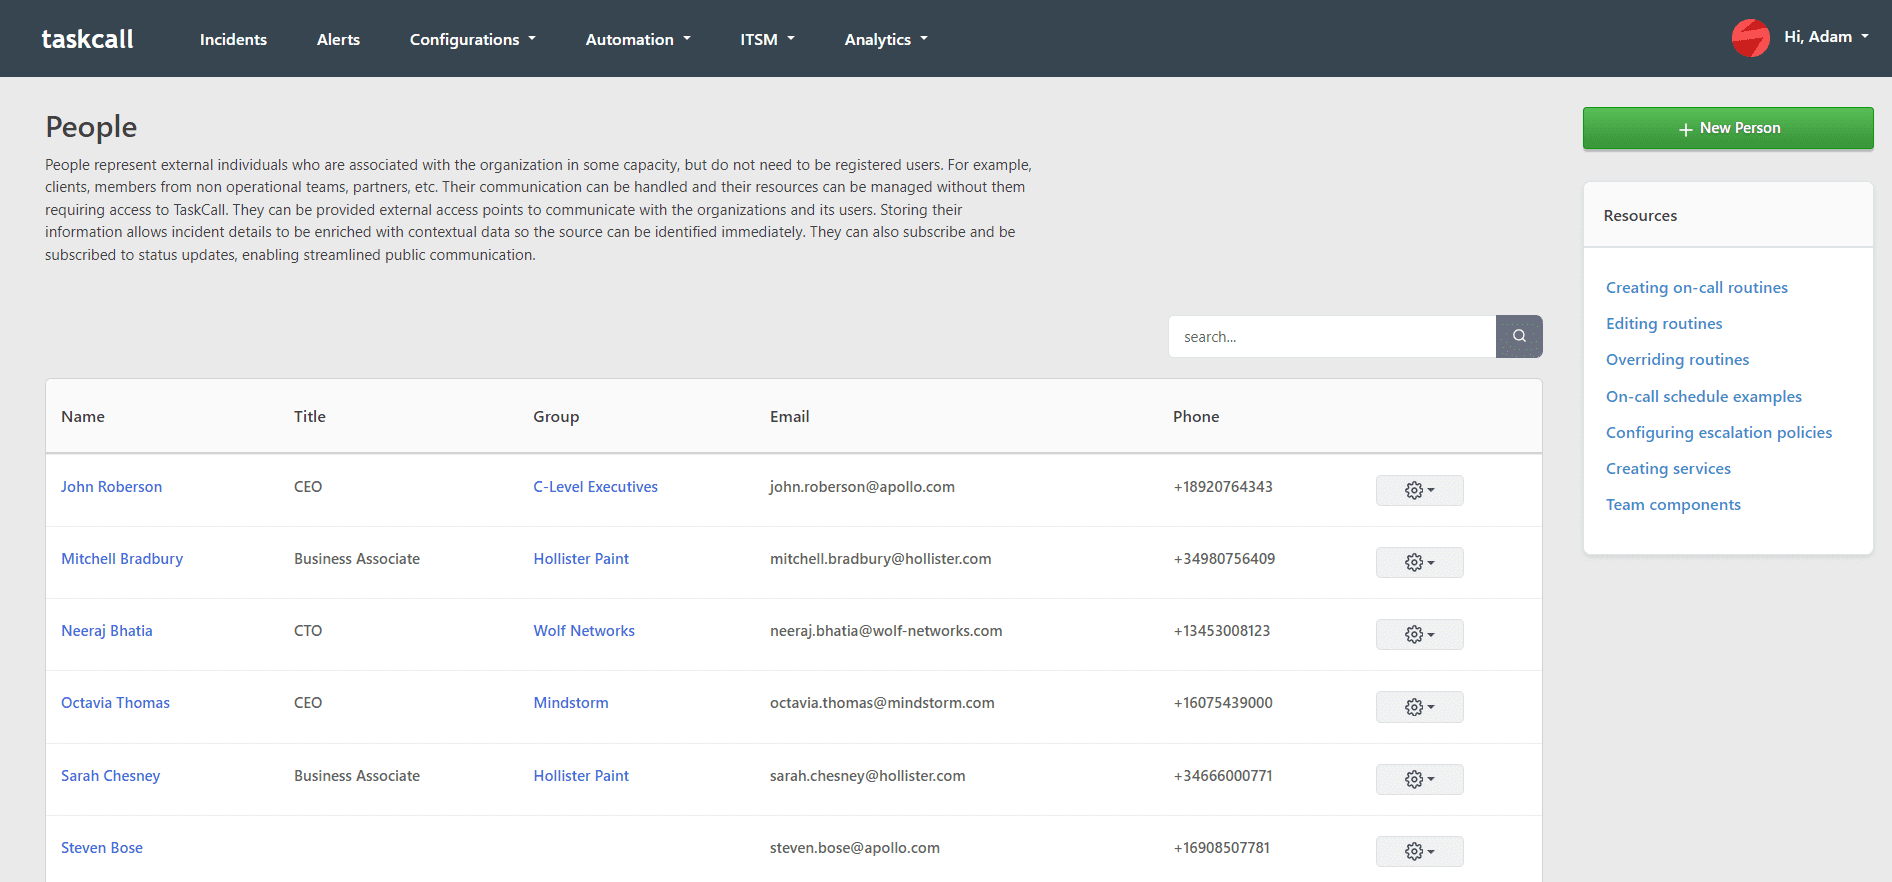Select email john.roberson@apollo.com
Image resolution: width=1892 pixels, height=882 pixels.
862,487
